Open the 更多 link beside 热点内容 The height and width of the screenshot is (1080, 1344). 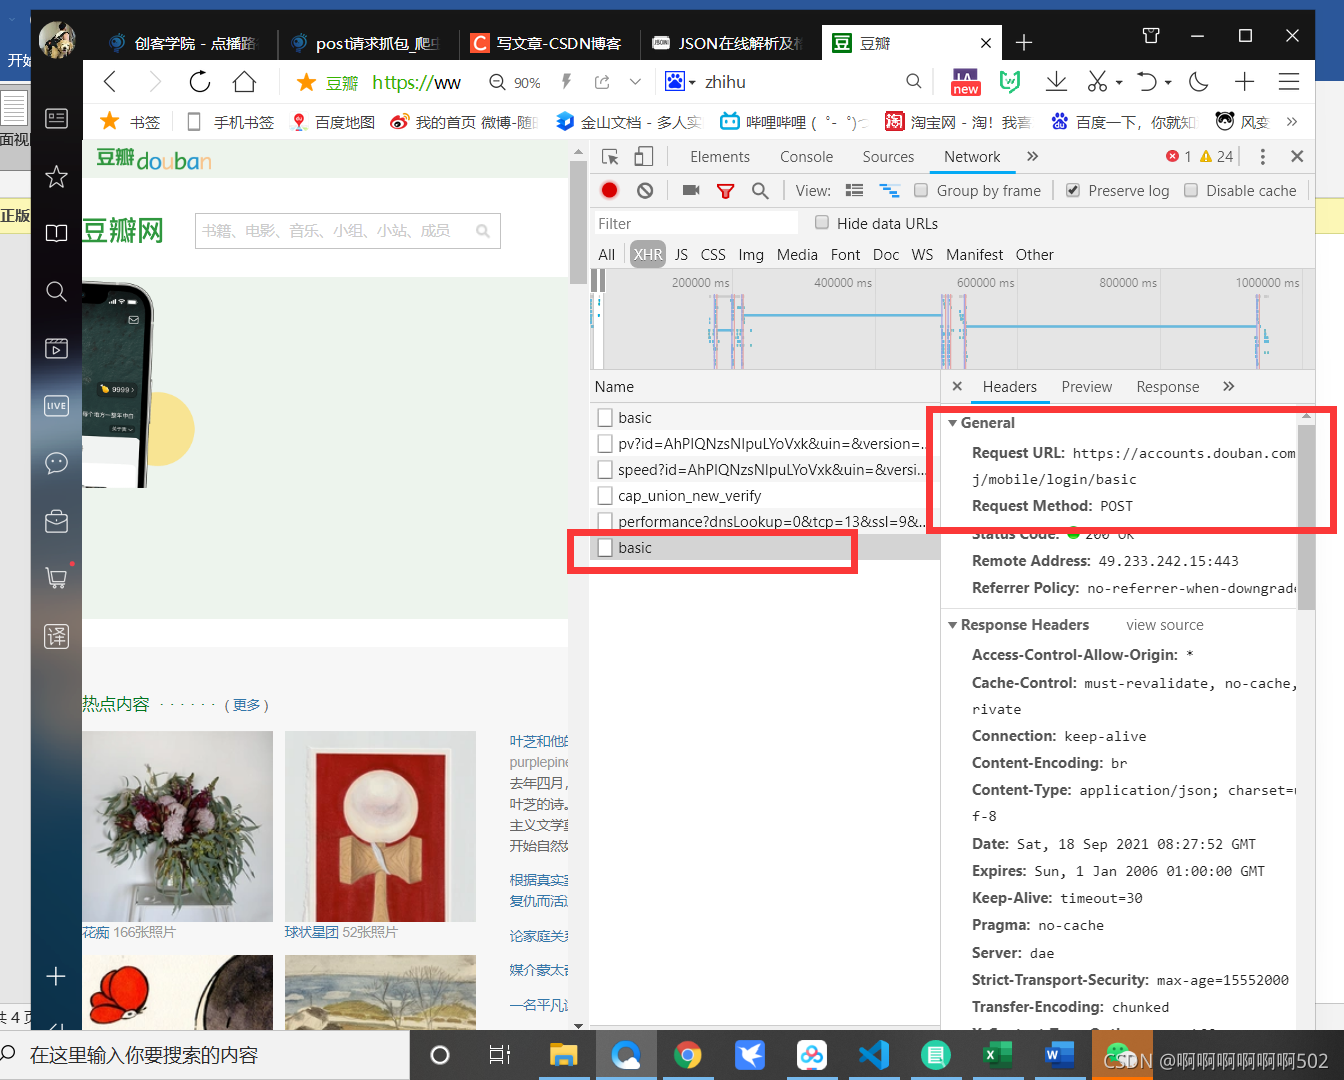(246, 705)
